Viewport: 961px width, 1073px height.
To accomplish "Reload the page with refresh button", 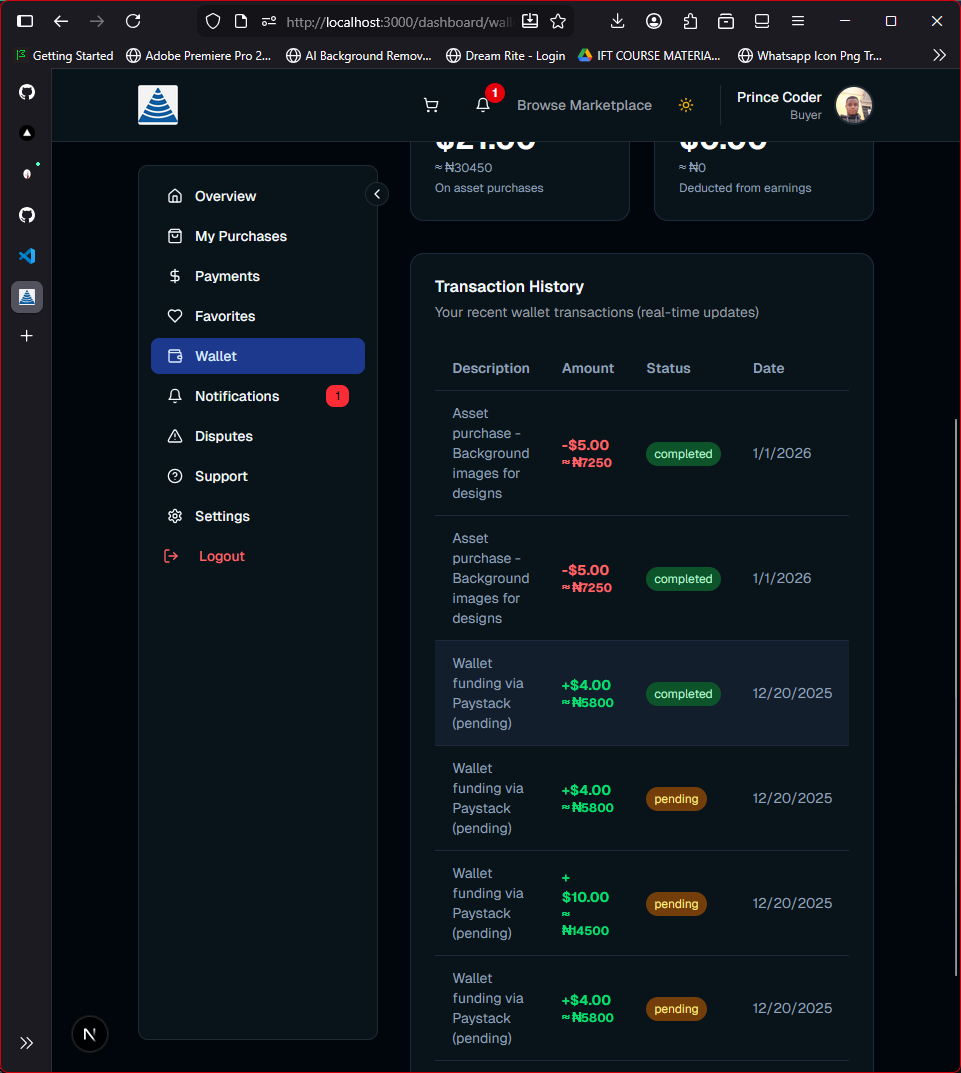I will 133,21.
